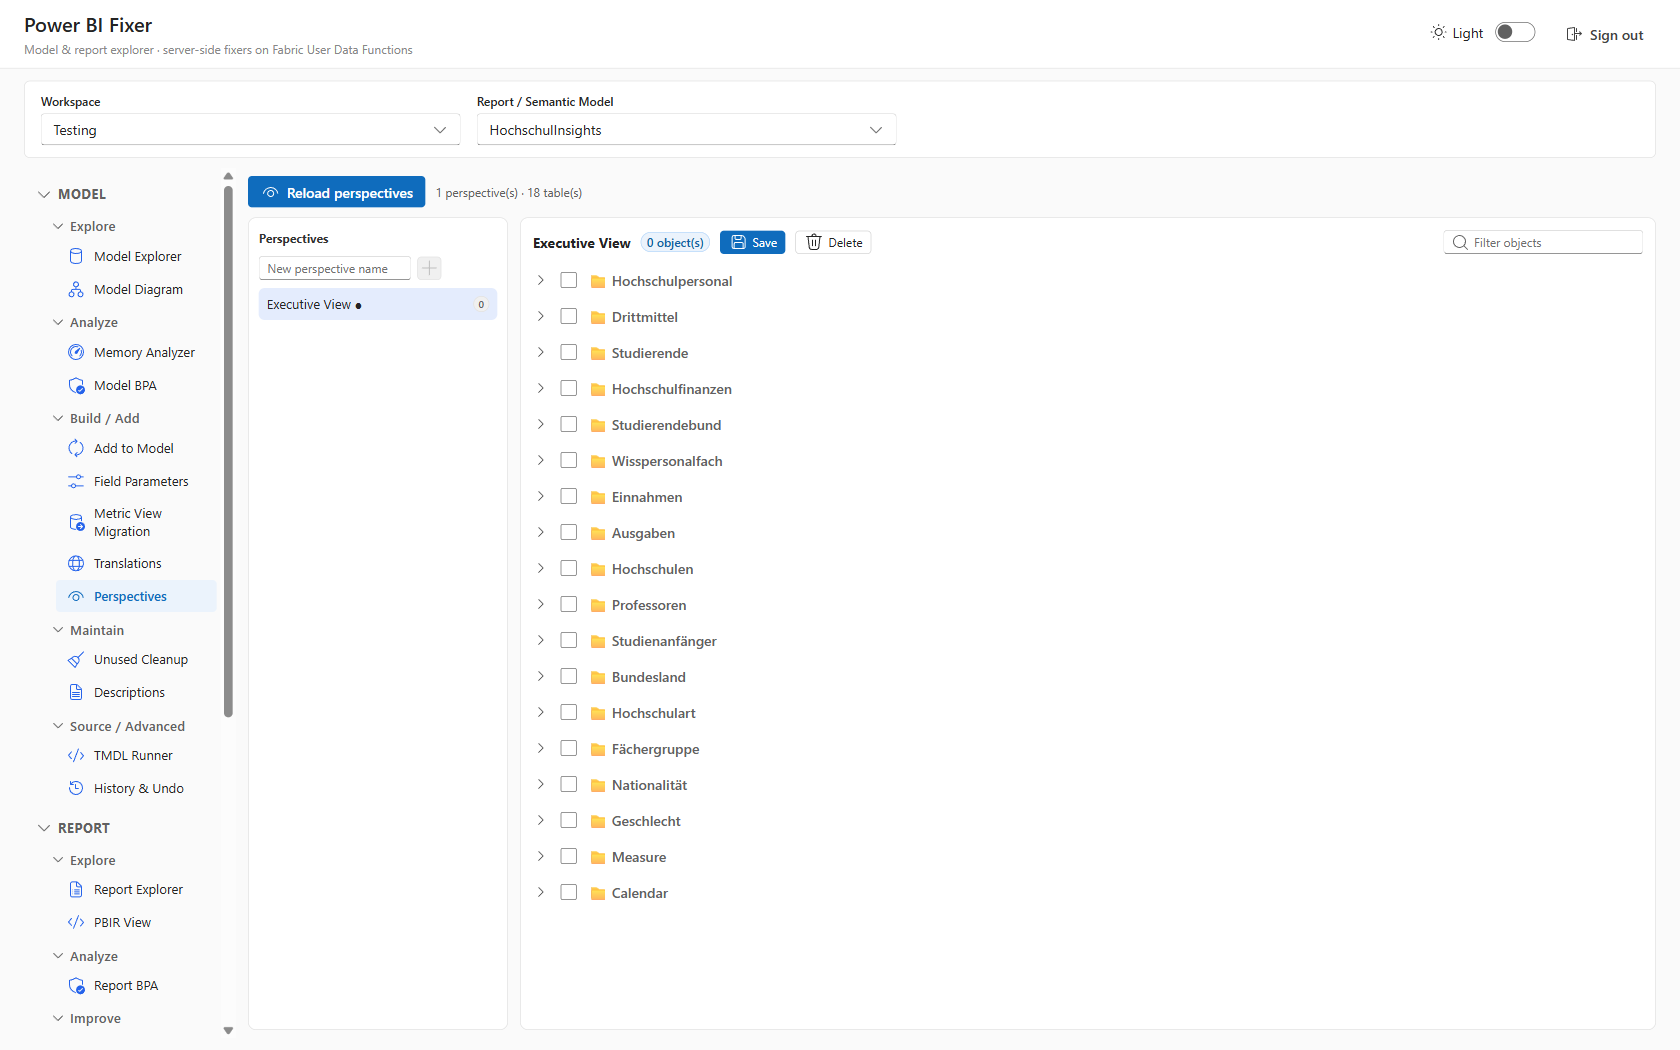Screen dimensions: 1680x1050
Task: Open the Workspace dropdown showing Testing
Action: click(x=250, y=130)
